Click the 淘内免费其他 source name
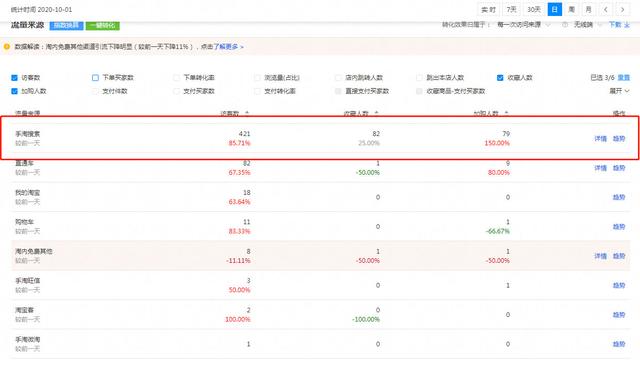Image resolution: width=640 pixels, height=369 pixels. [34, 251]
